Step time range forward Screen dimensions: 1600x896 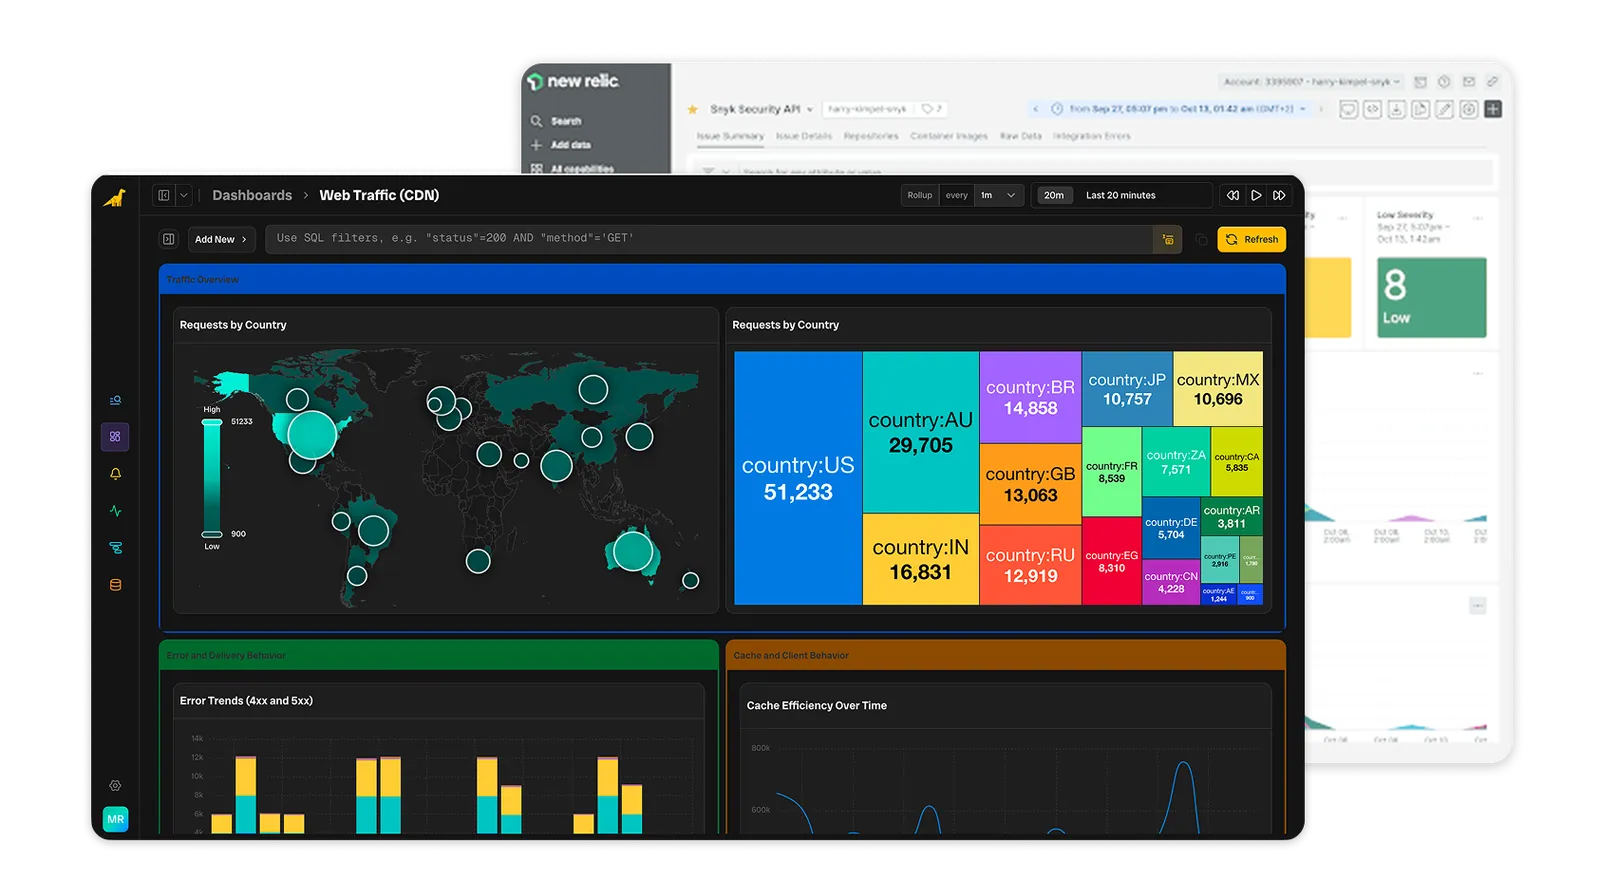point(1279,195)
